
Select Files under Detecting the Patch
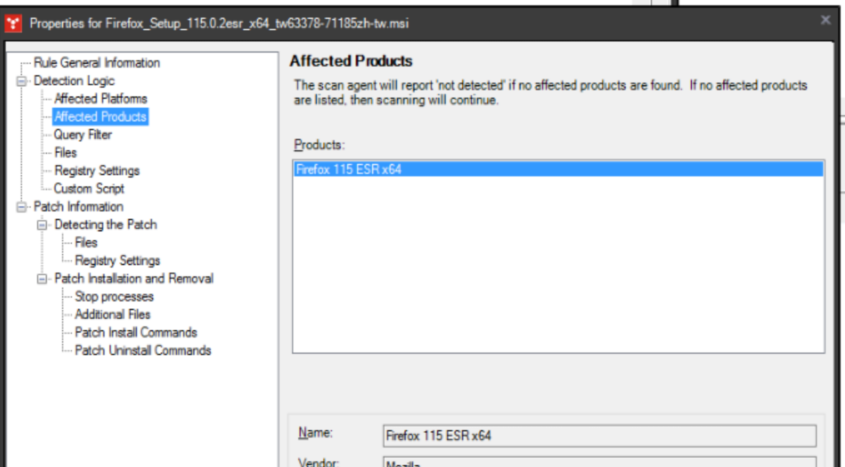pyautogui.click(x=86, y=243)
